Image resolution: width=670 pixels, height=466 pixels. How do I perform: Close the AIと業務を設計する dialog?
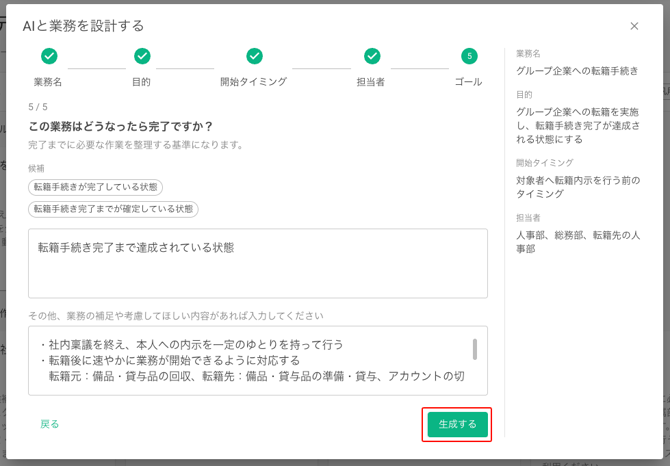(x=634, y=26)
